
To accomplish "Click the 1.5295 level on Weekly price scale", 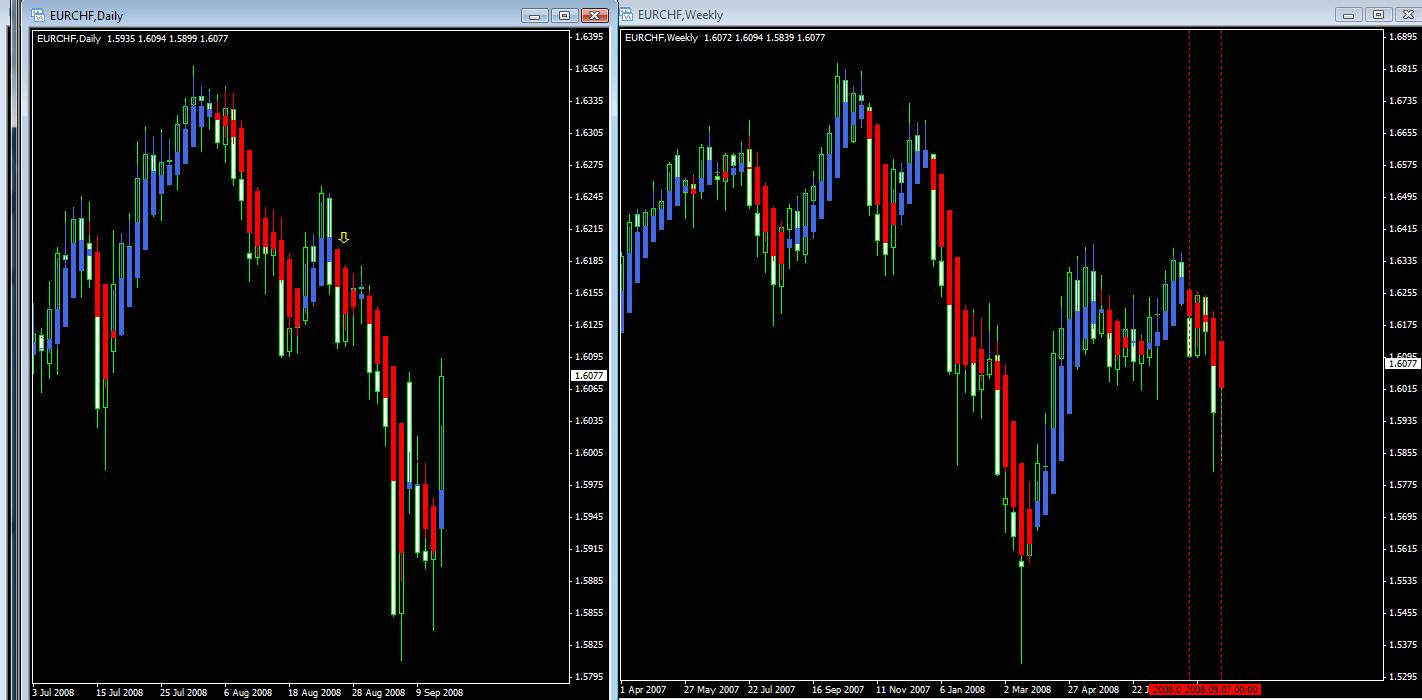I will coord(1405,677).
